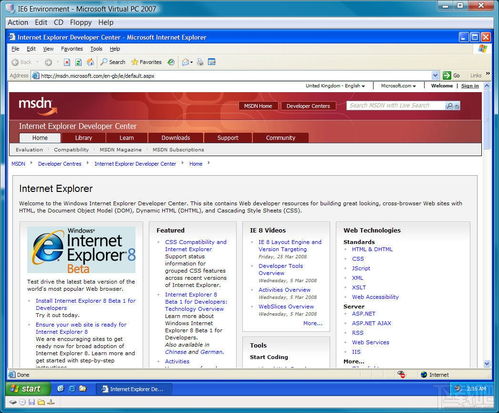
Task: Click the Refresh page icon
Action: click(78, 62)
